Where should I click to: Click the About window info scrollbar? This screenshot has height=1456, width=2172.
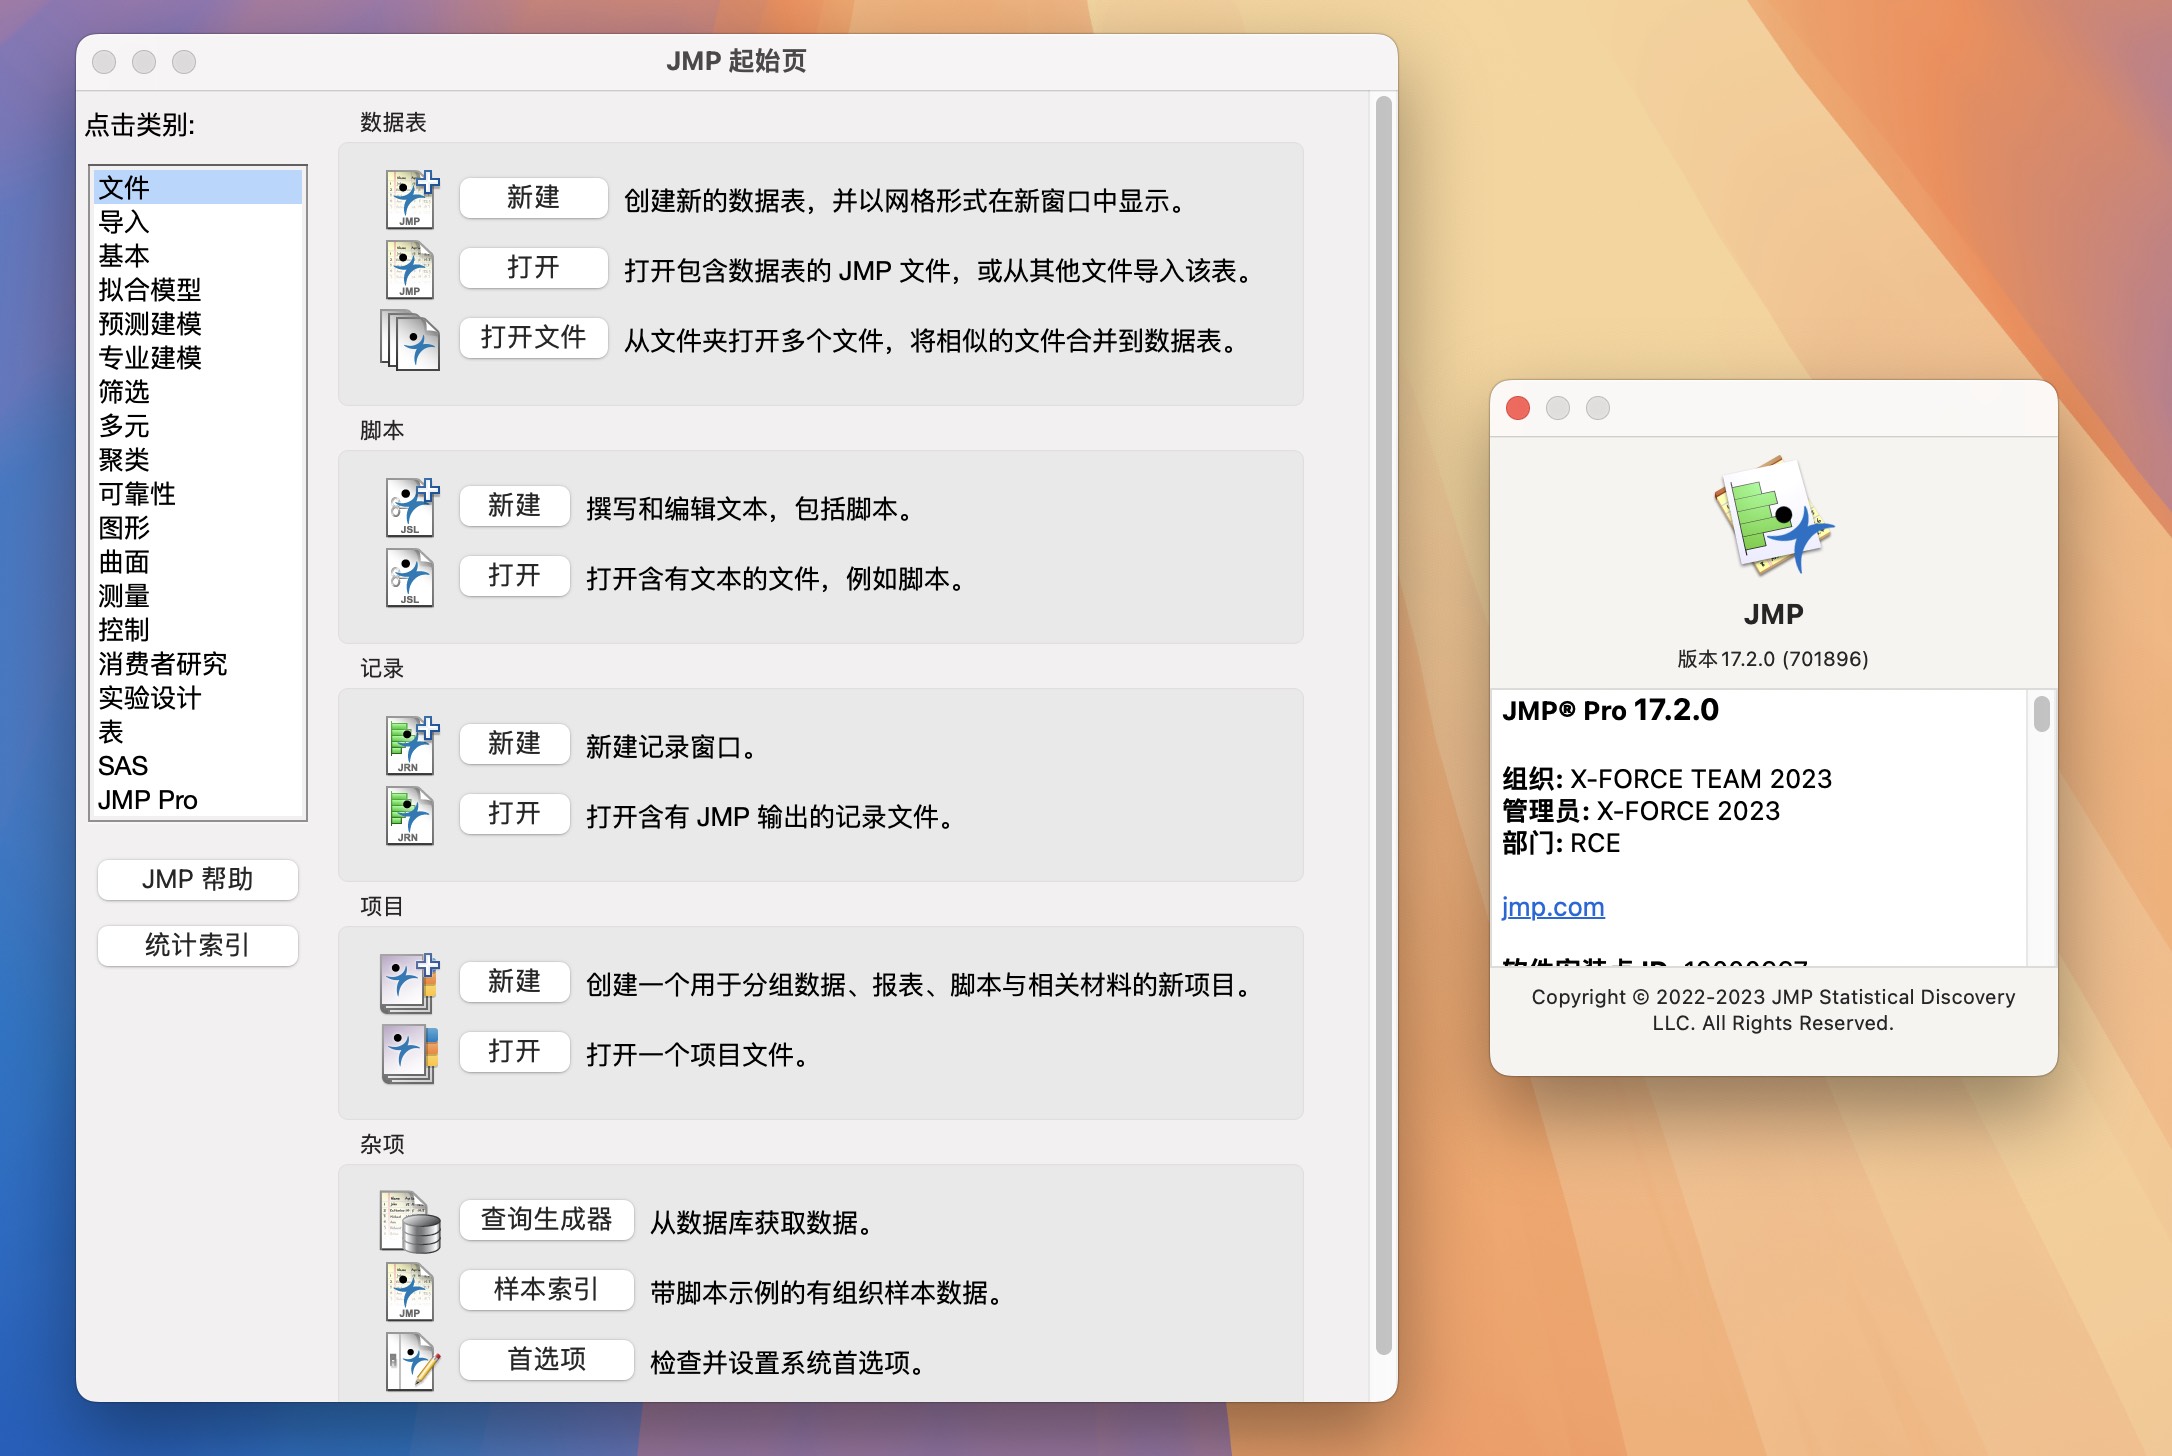[x=2041, y=714]
